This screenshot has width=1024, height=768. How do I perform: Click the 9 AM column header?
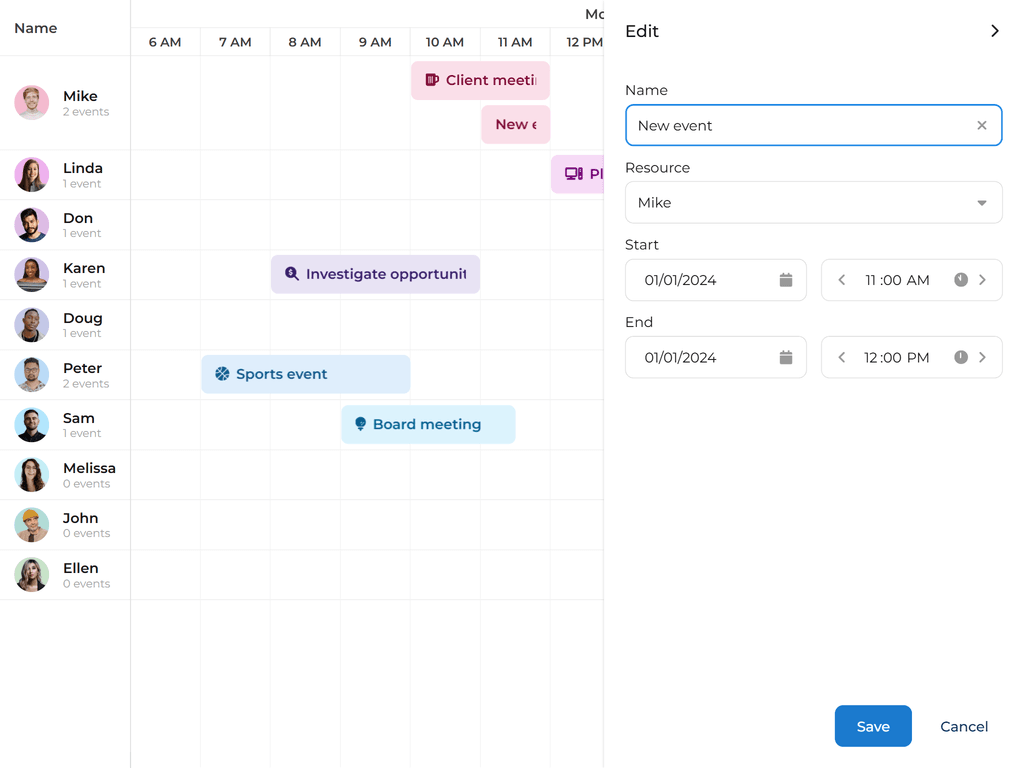[x=375, y=42]
